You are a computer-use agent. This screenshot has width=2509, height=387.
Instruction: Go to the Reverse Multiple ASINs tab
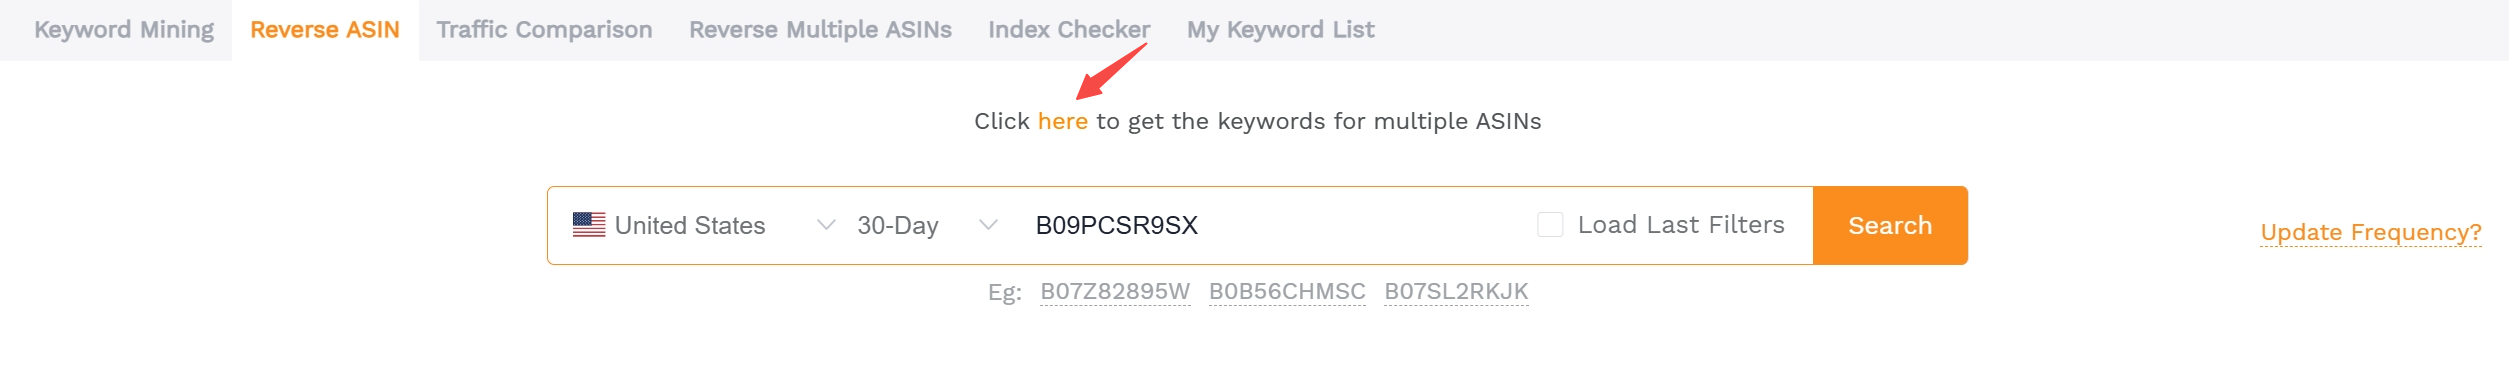point(820,30)
